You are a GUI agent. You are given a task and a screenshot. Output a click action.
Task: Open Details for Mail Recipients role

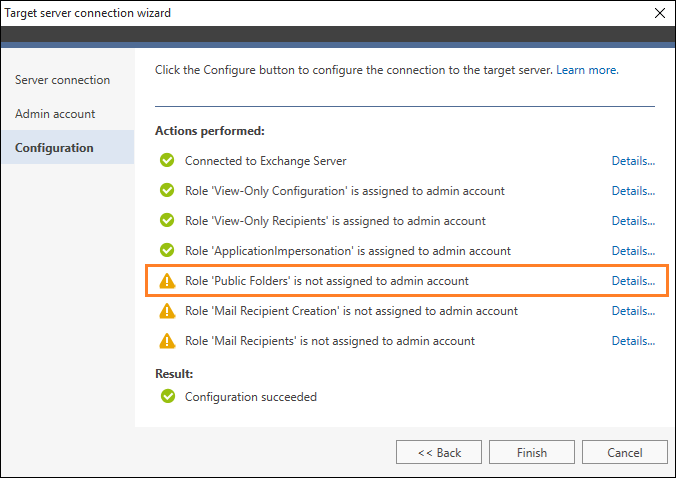633,341
